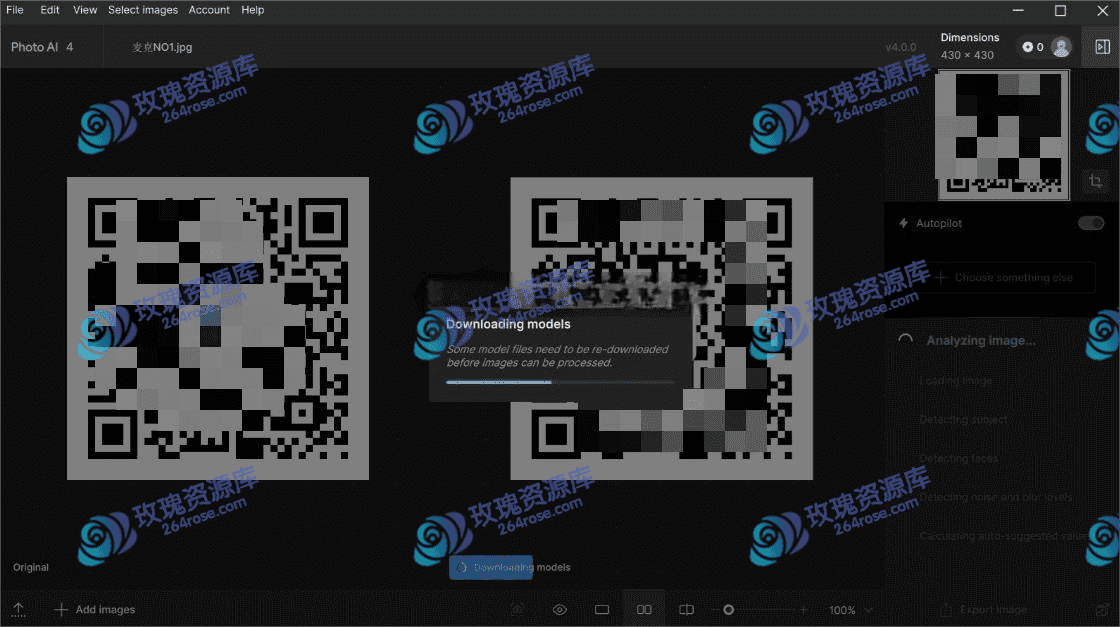The width and height of the screenshot is (1120, 627).
Task: Click the v4.0.0 version label
Action: 901,47
